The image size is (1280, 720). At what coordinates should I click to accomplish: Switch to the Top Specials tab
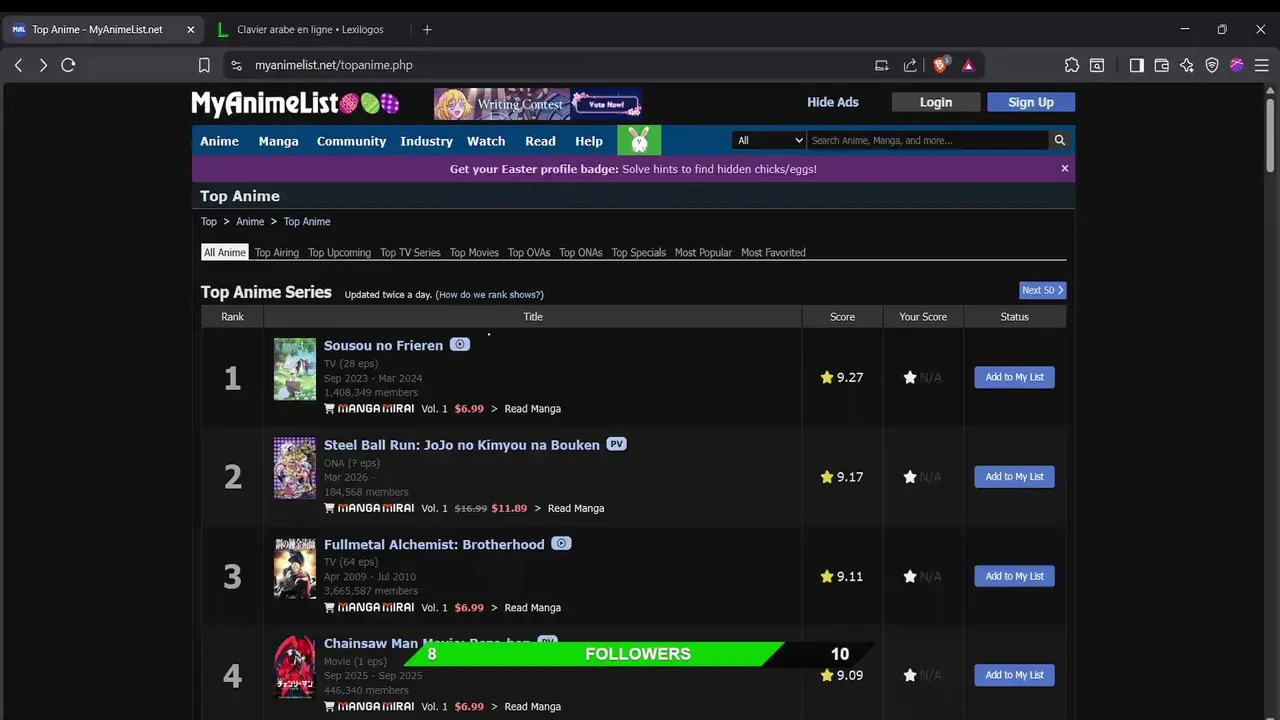point(639,252)
